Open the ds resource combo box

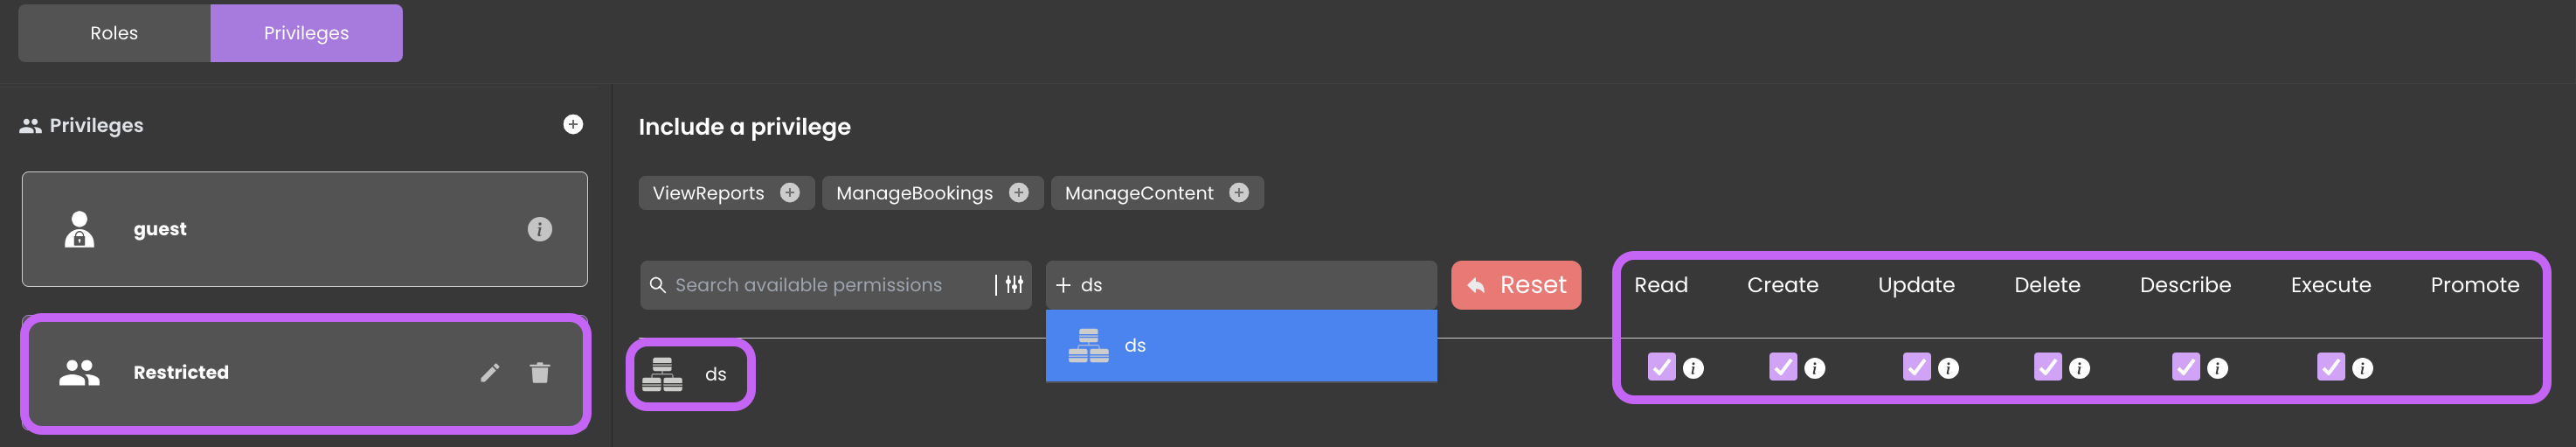(1241, 285)
